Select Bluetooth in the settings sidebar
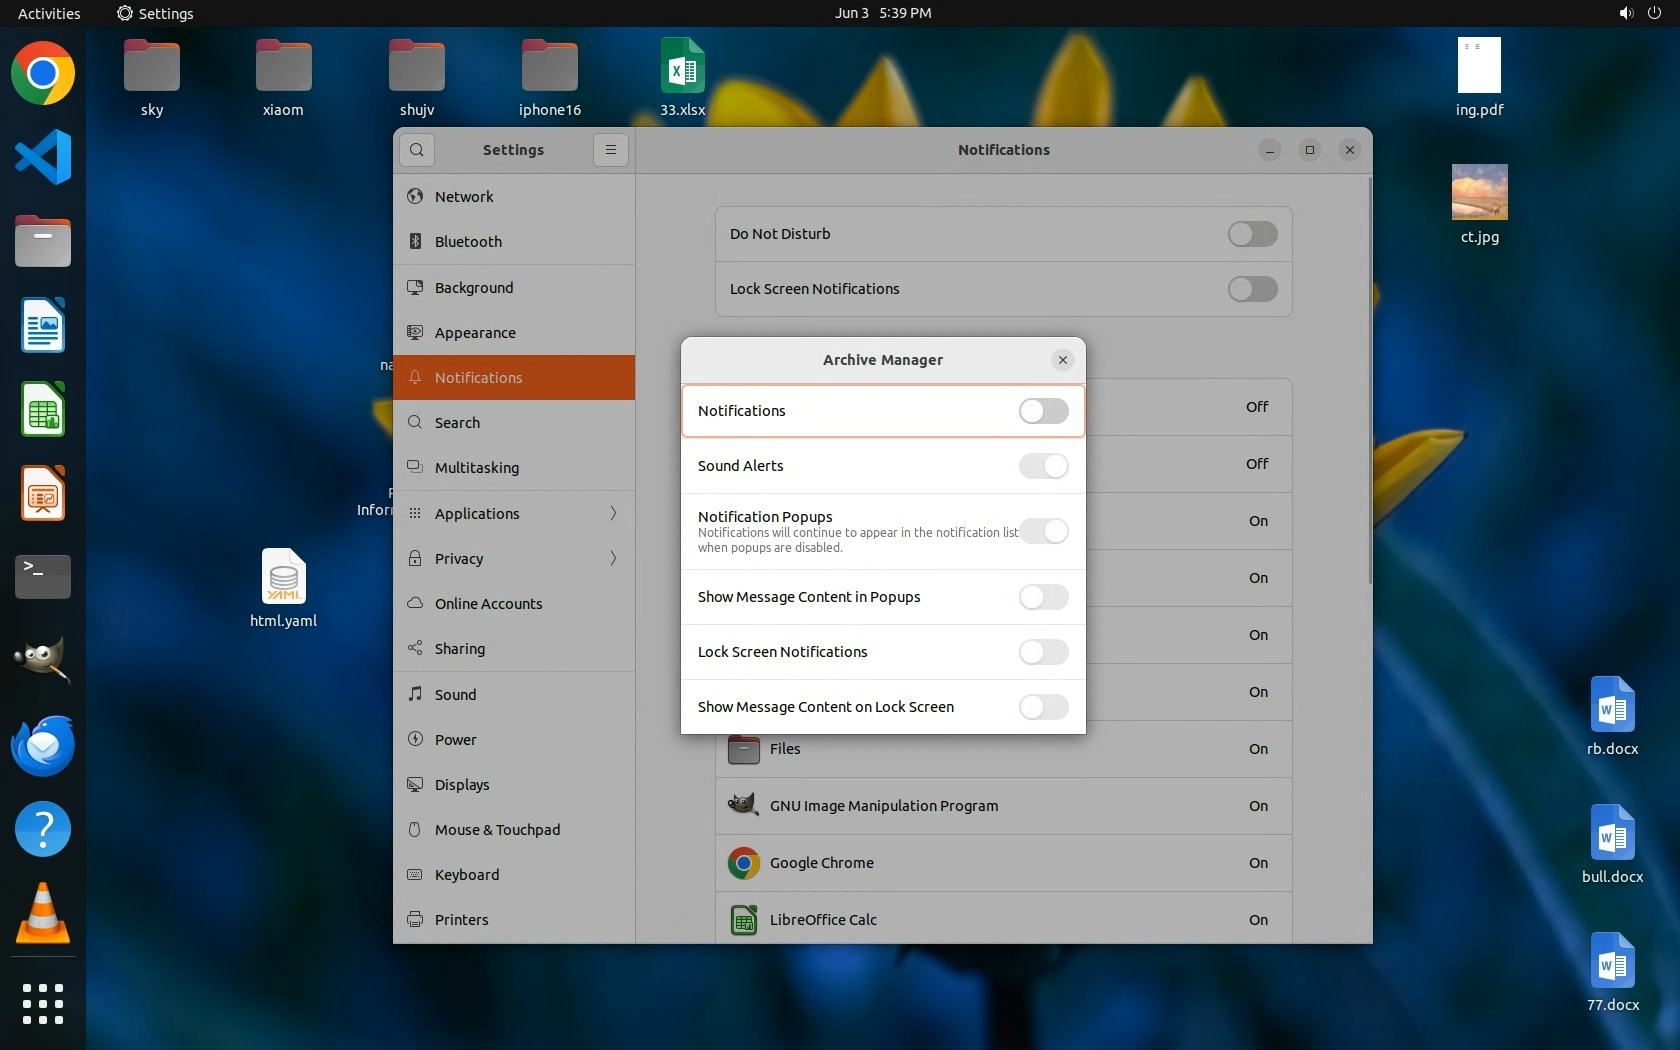Viewport: 1680px width, 1050px height. (x=468, y=242)
